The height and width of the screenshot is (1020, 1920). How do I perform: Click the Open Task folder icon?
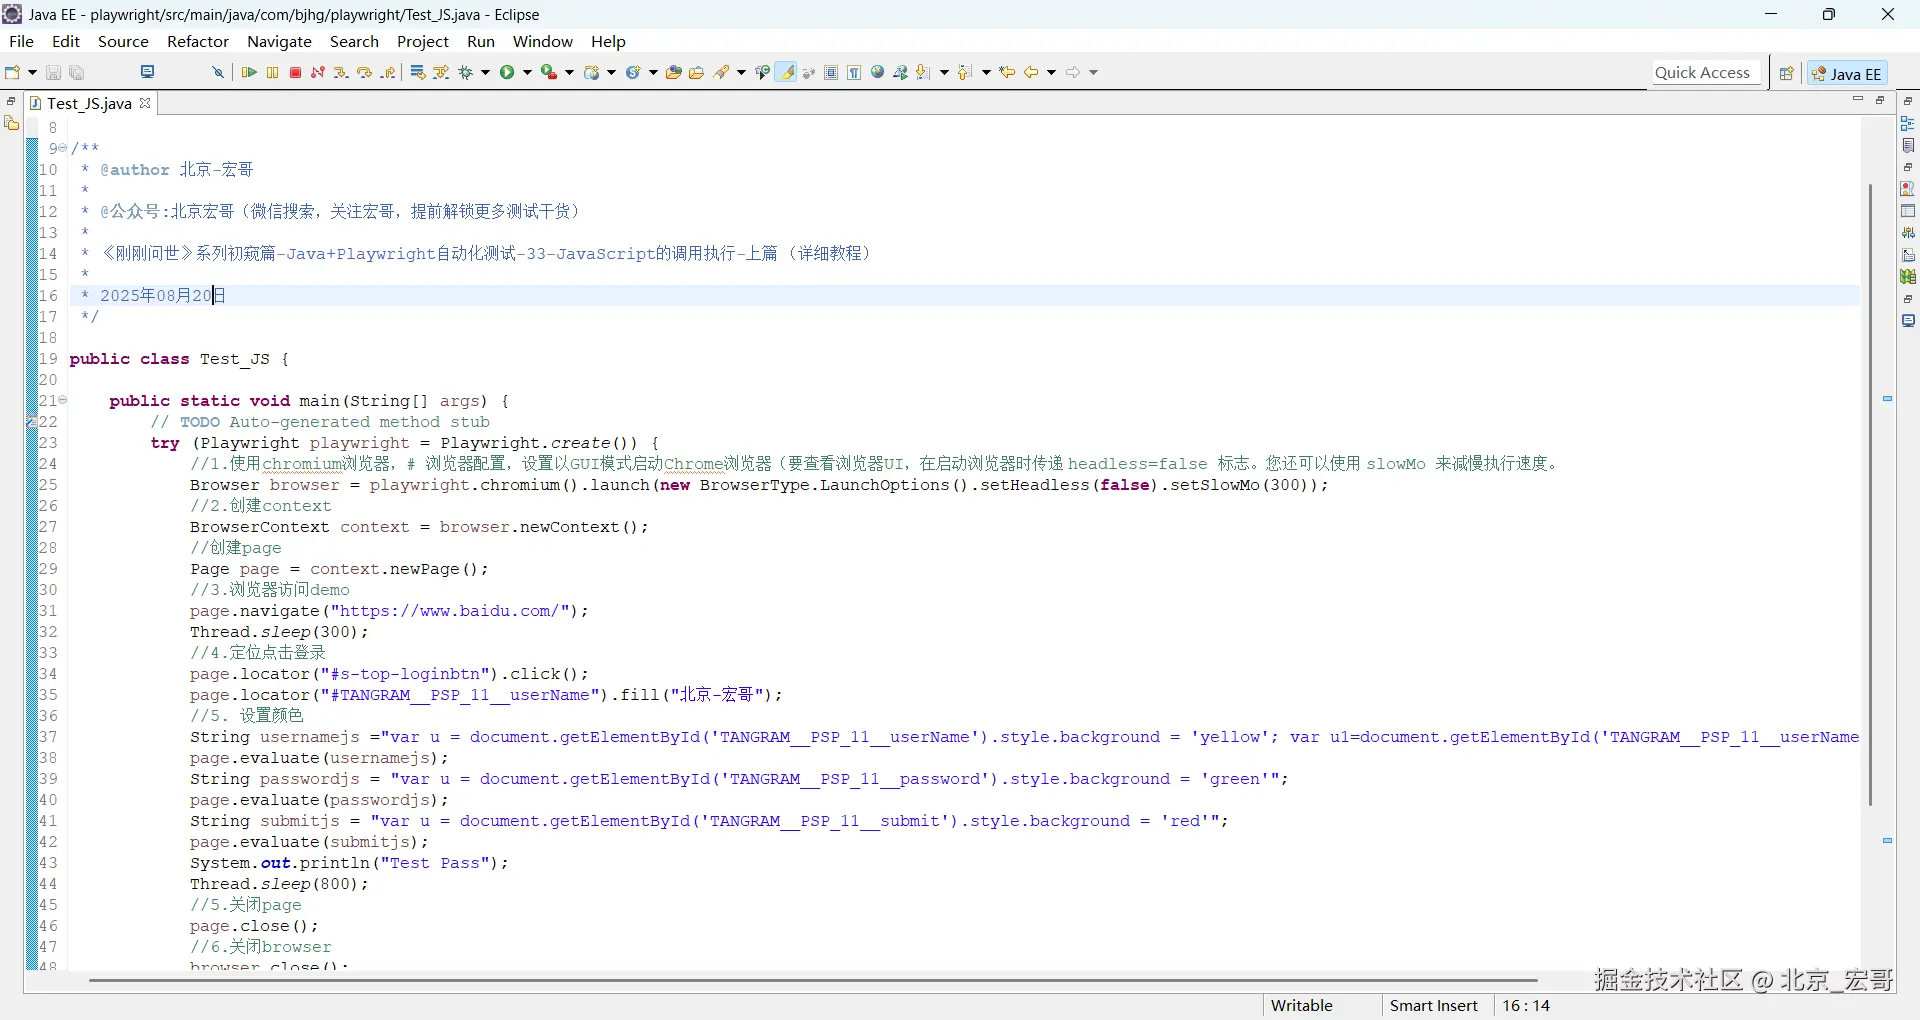(697, 72)
